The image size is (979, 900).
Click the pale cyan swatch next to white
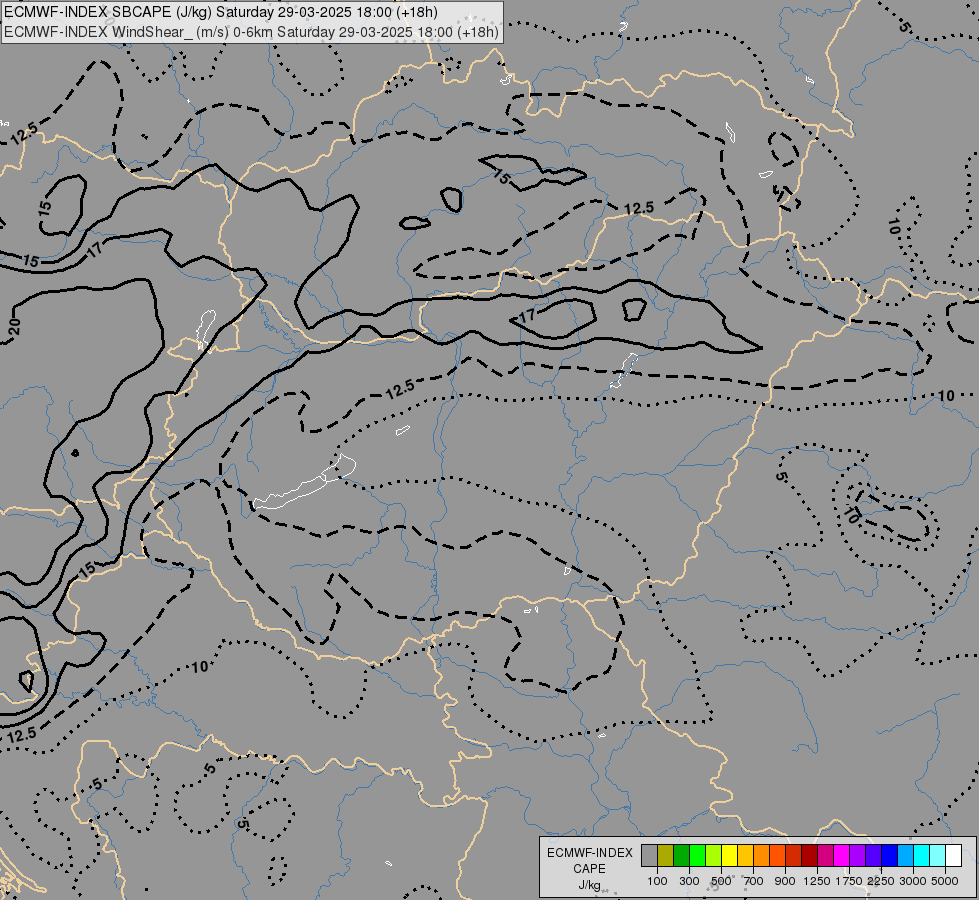coord(938,855)
